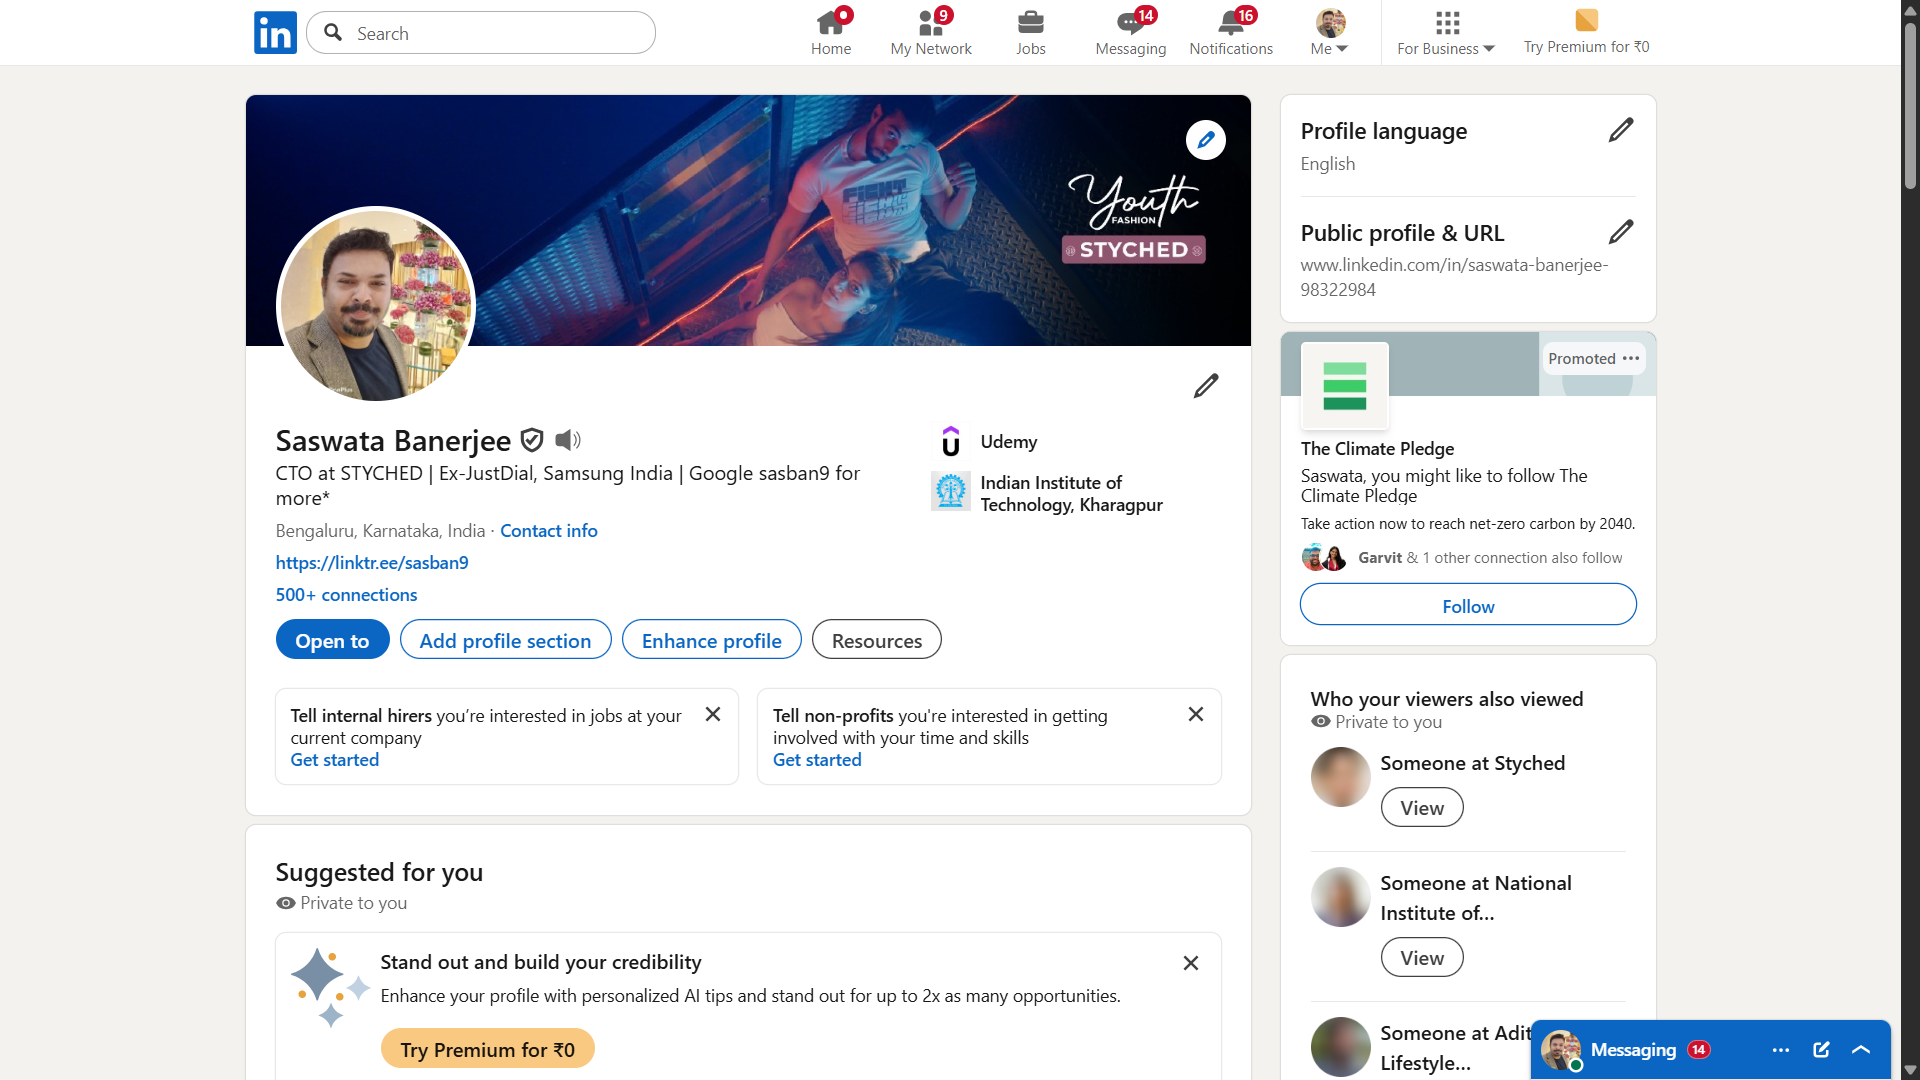Click the LinkedIn logo icon

(275, 33)
